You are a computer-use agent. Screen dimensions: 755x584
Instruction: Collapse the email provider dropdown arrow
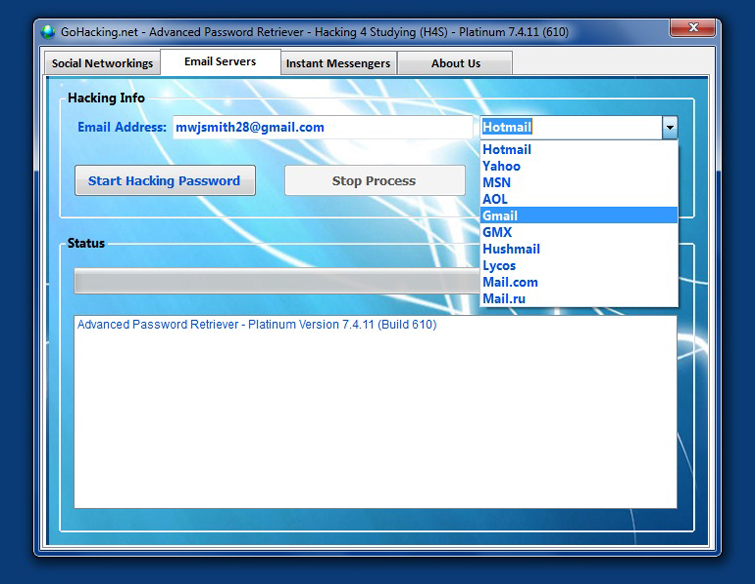point(670,128)
